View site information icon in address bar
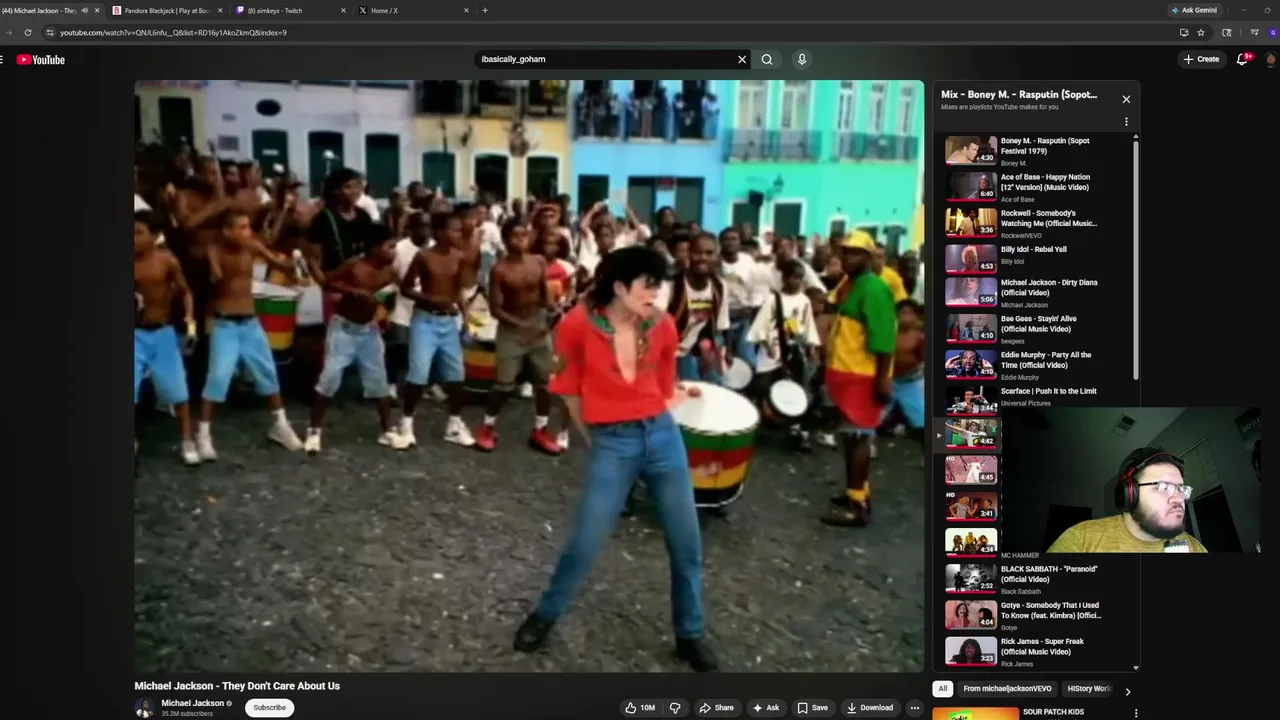The width and height of the screenshot is (1280, 720). [49, 32]
